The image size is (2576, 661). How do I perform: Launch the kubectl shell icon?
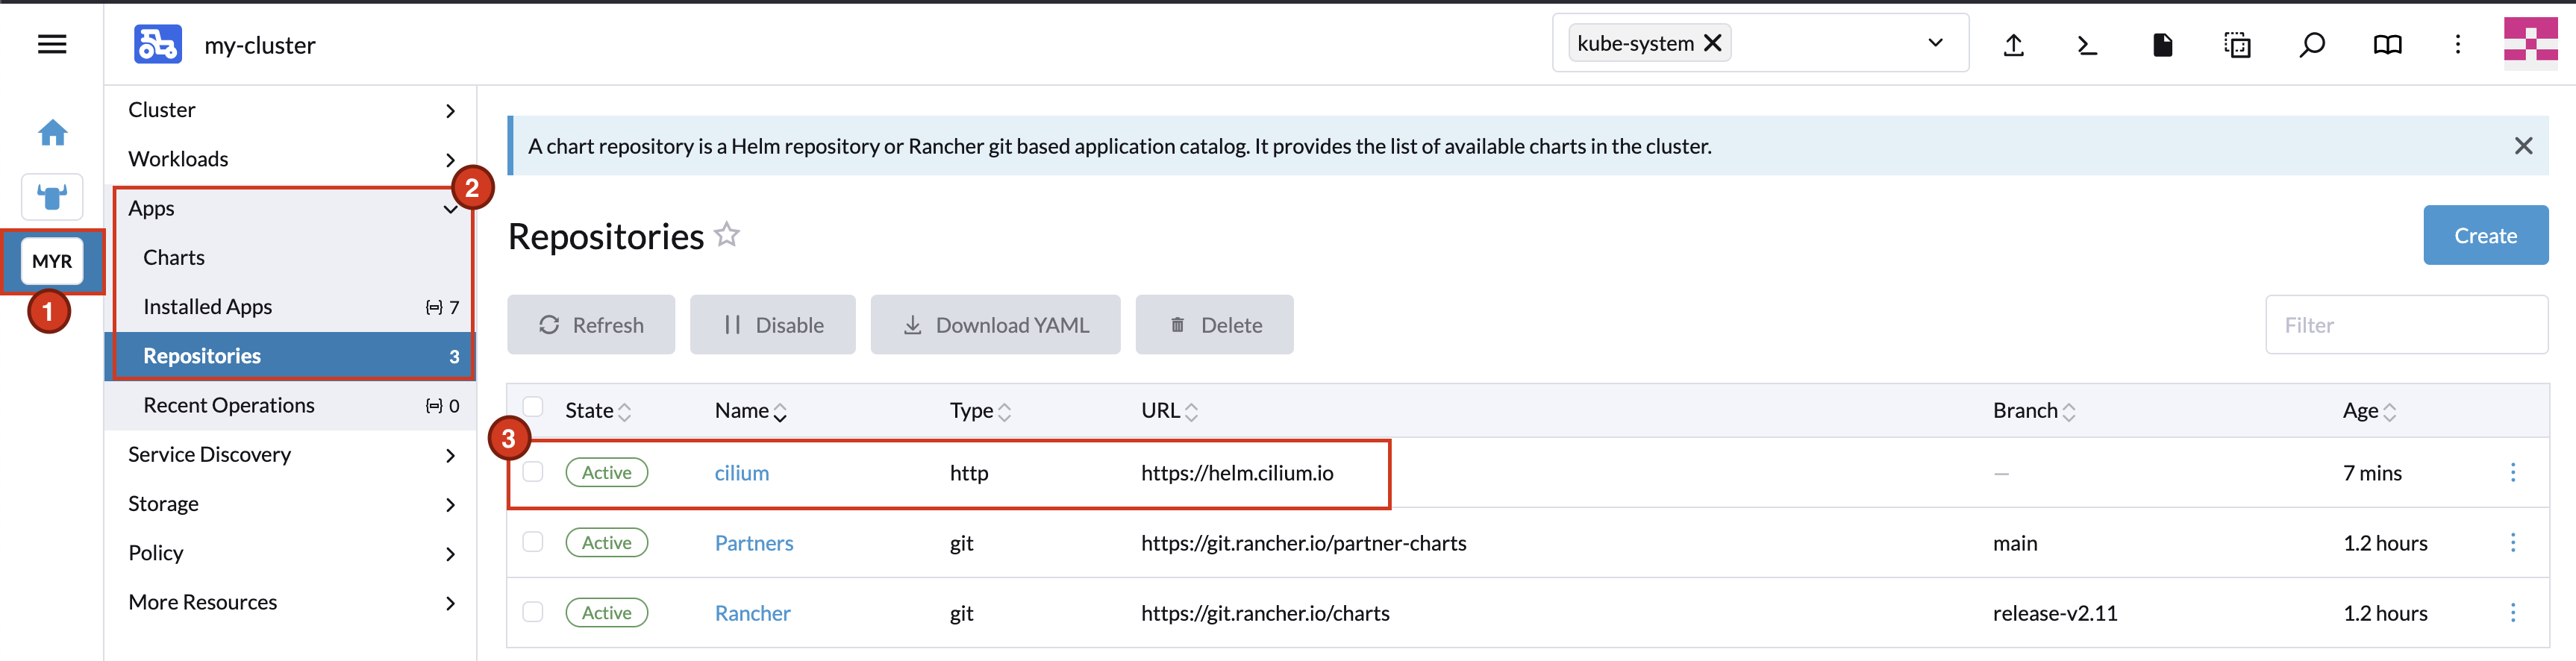tap(2087, 44)
